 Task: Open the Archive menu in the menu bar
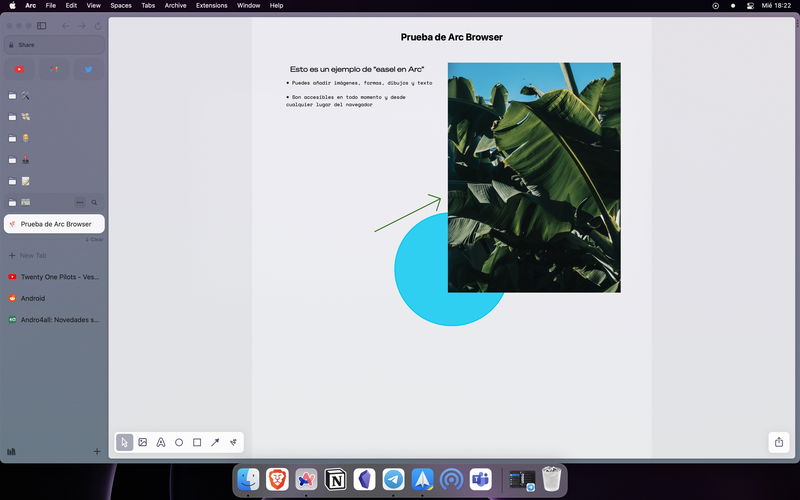click(175, 5)
